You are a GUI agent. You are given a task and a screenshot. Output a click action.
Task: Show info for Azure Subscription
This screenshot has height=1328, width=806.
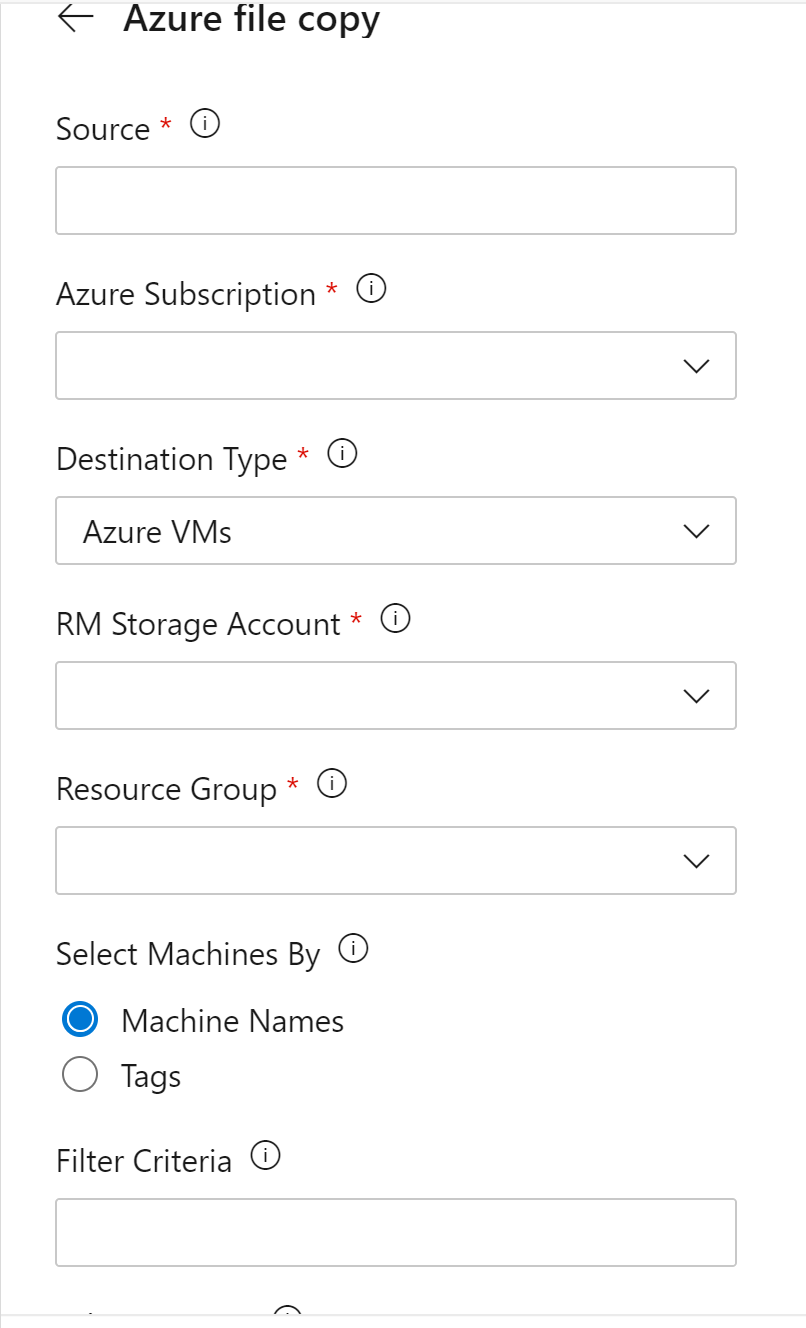(371, 290)
